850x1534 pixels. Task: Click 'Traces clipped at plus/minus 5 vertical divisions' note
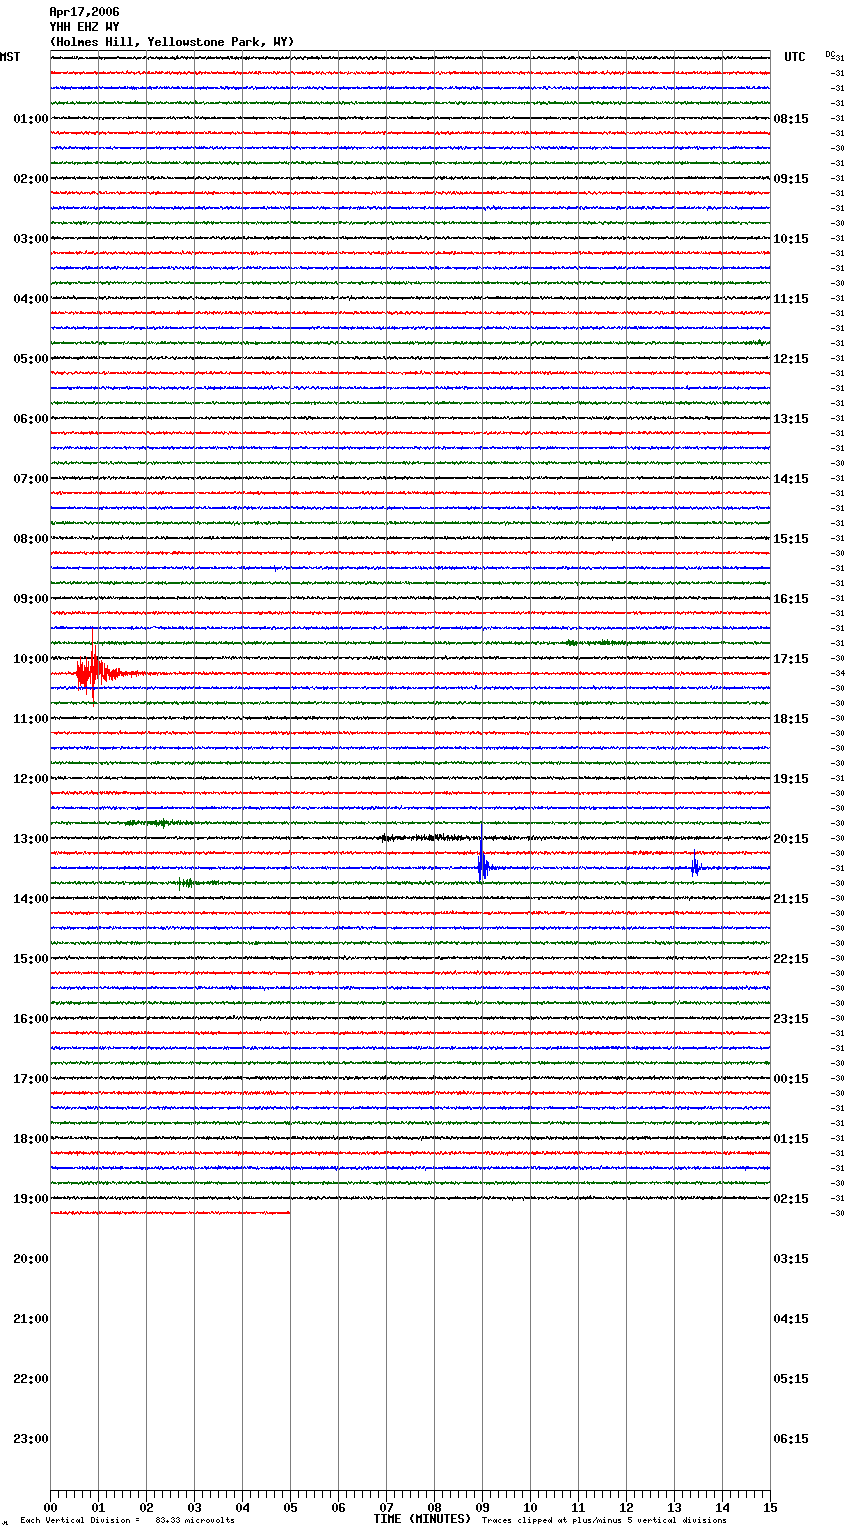click(x=604, y=1521)
